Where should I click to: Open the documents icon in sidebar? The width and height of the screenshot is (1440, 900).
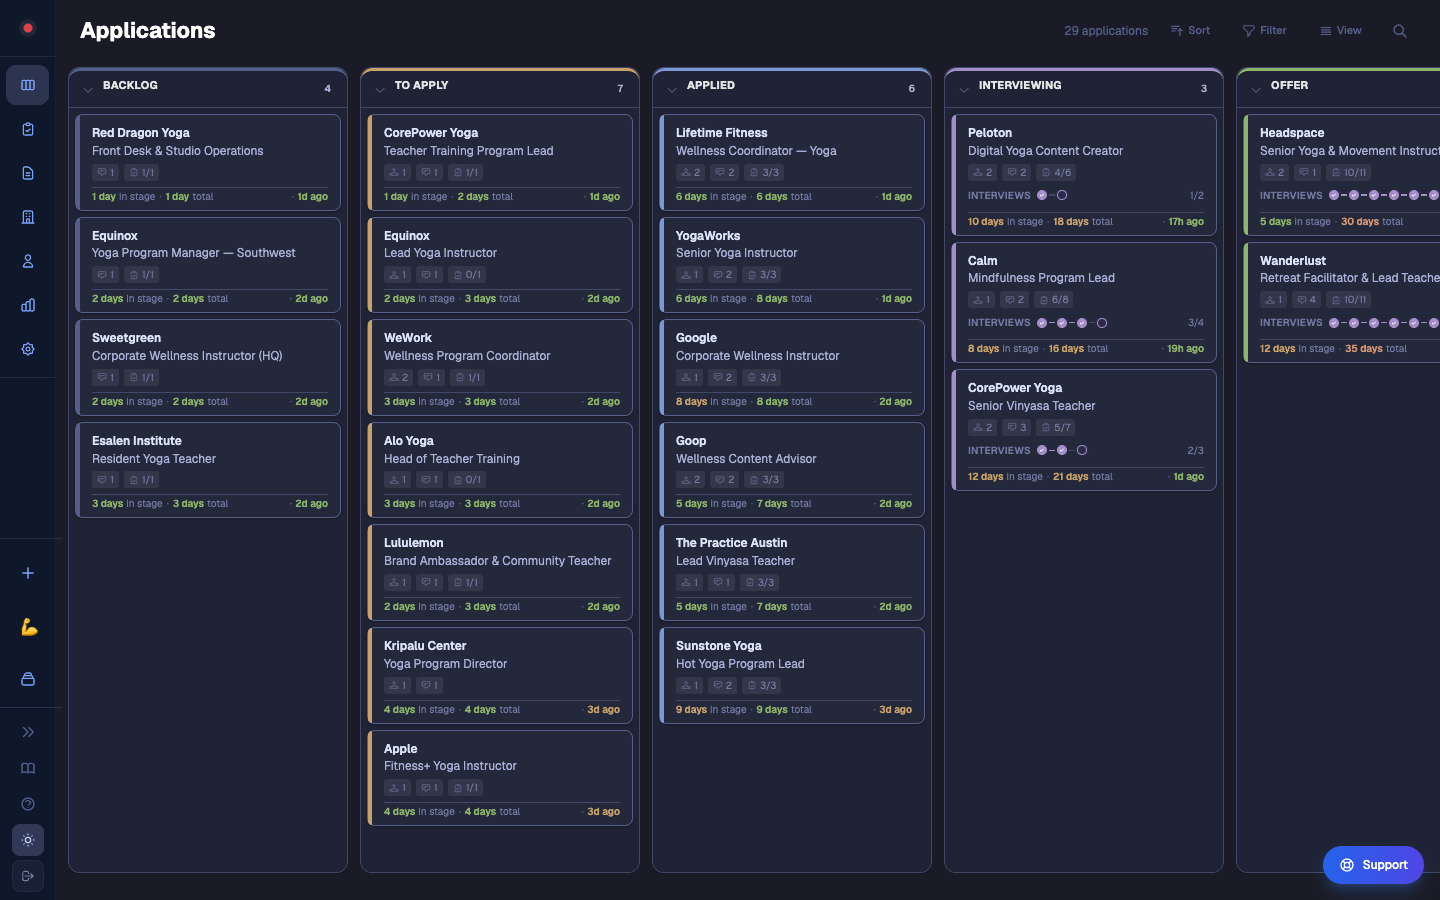(x=28, y=173)
